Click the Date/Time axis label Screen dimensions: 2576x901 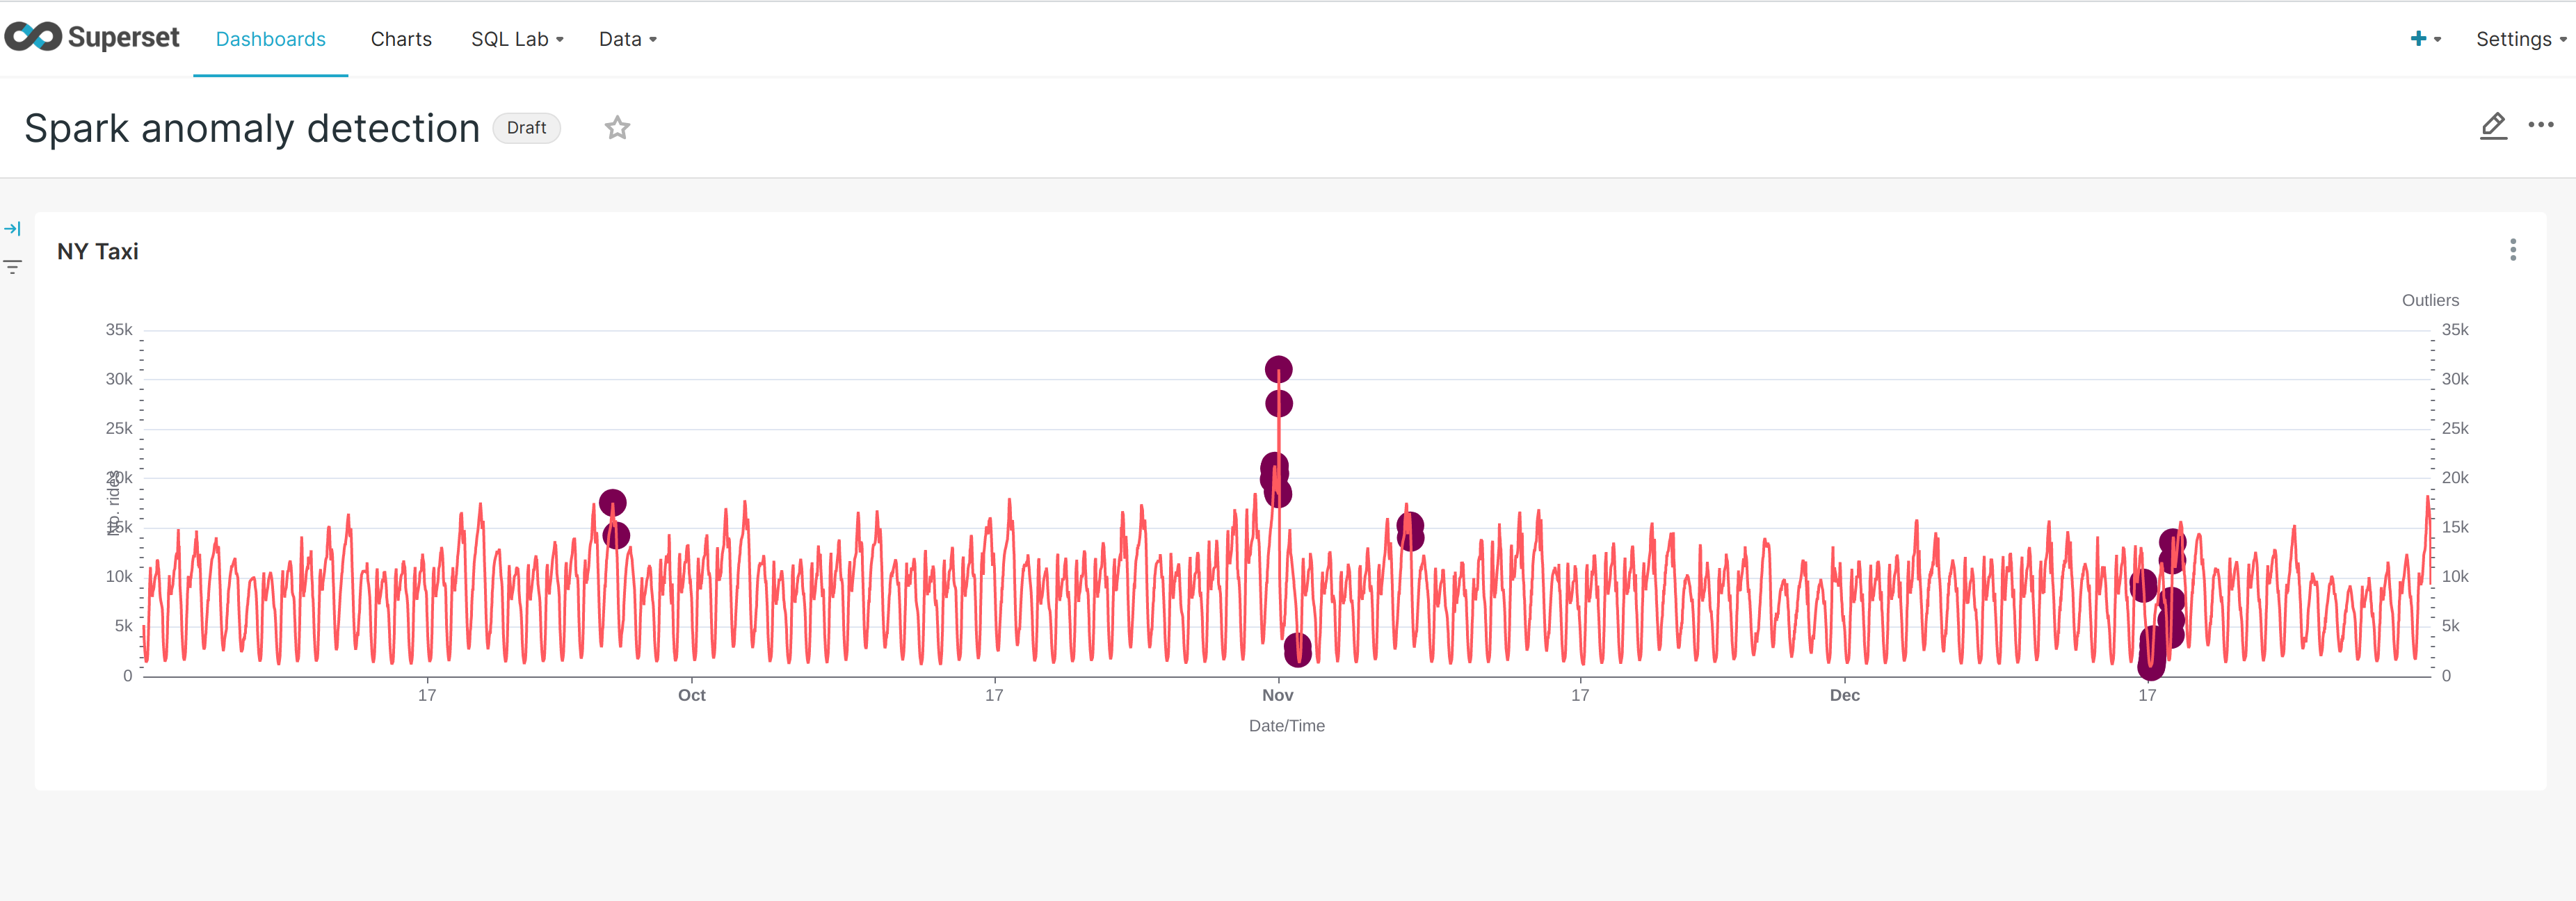[x=1287, y=726]
